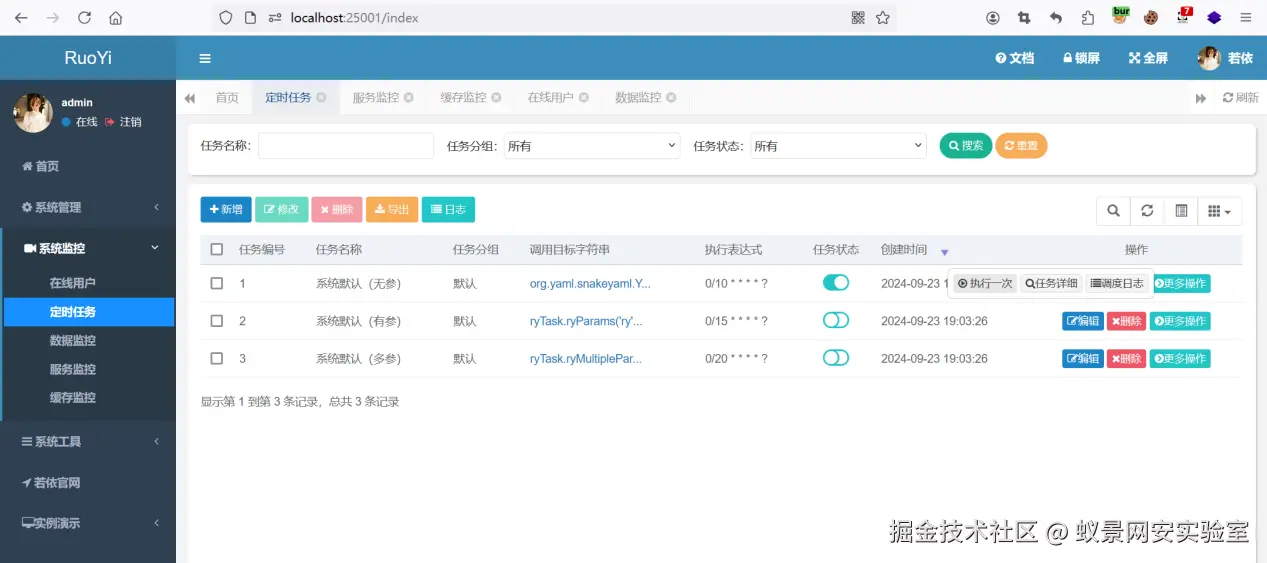Open 更多操作 for task 1
Image resolution: width=1267 pixels, height=563 pixels.
pos(1181,284)
